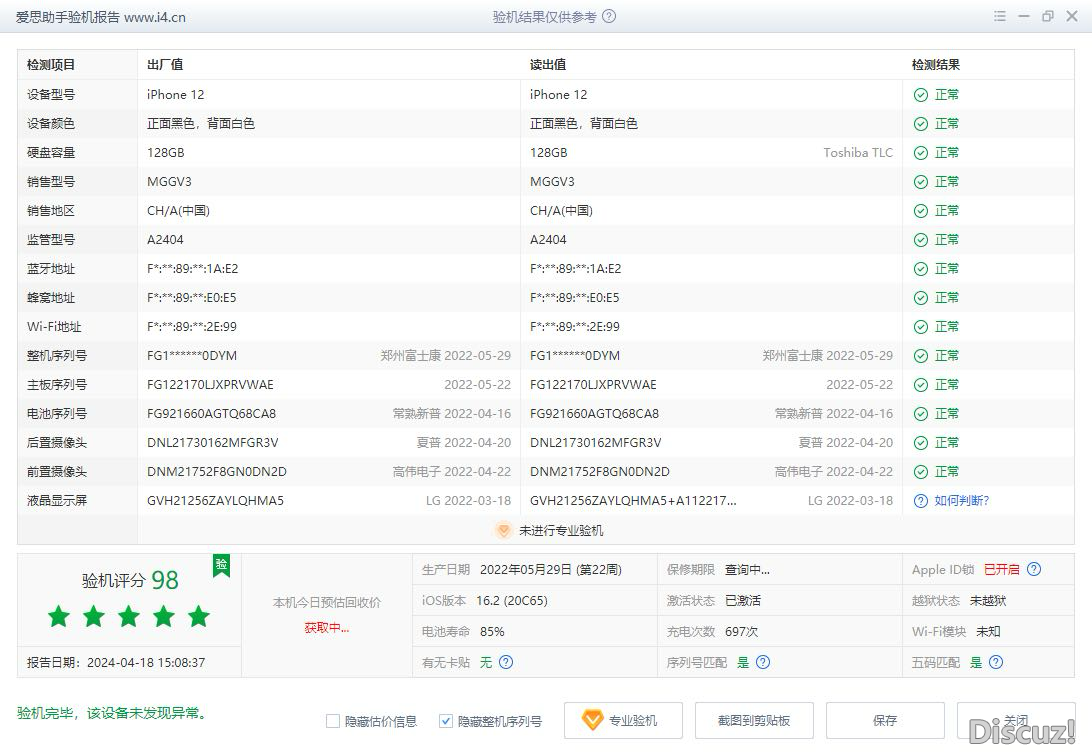This screenshot has width=1092, height=756.
Task: Click 生产日期 2022年05月29日 value
Action: pyautogui.click(x=551, y=569)
